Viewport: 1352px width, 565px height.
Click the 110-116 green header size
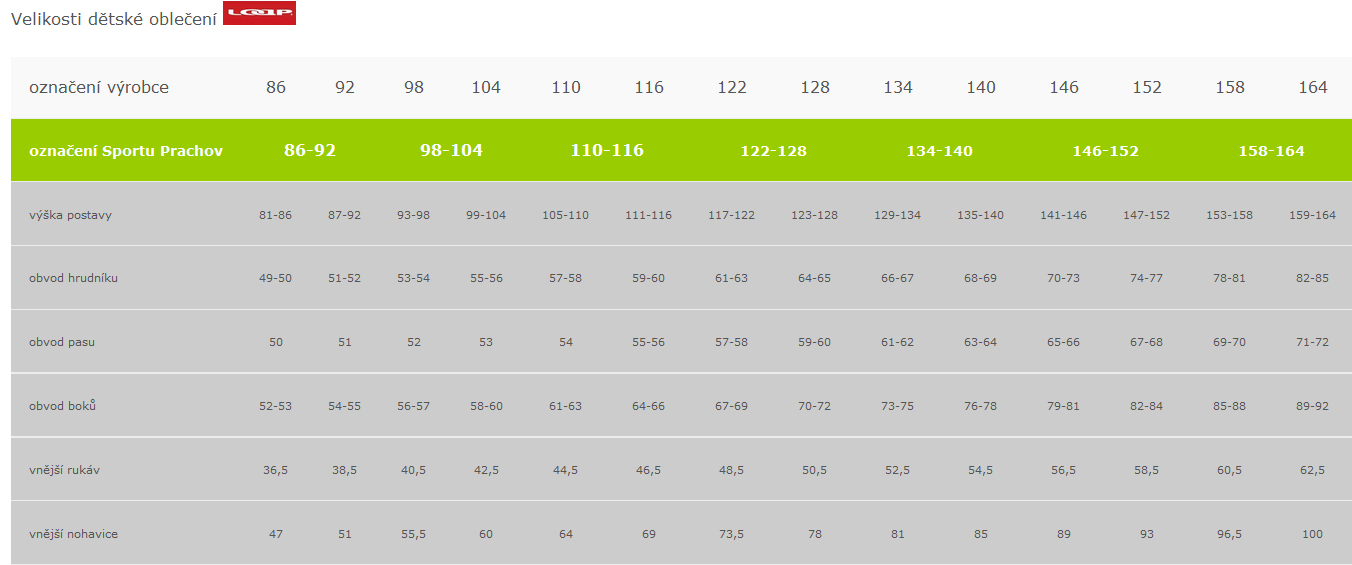point(607,150)
